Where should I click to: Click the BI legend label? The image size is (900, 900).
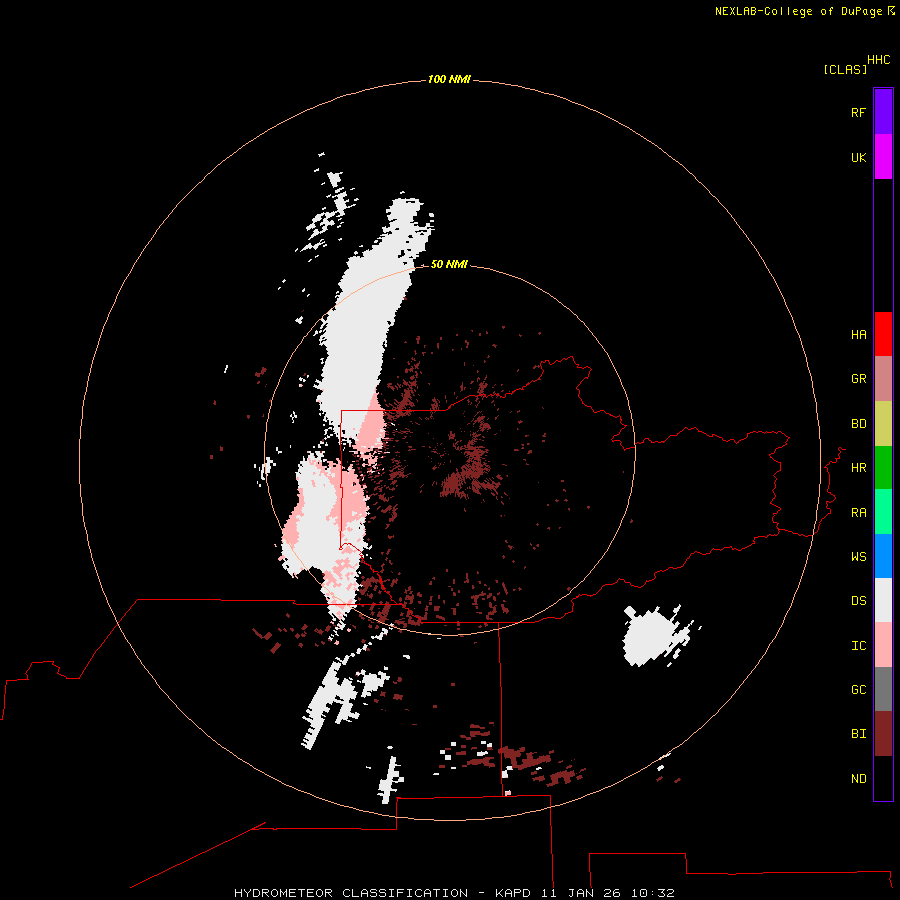click(x=858, y=734)
